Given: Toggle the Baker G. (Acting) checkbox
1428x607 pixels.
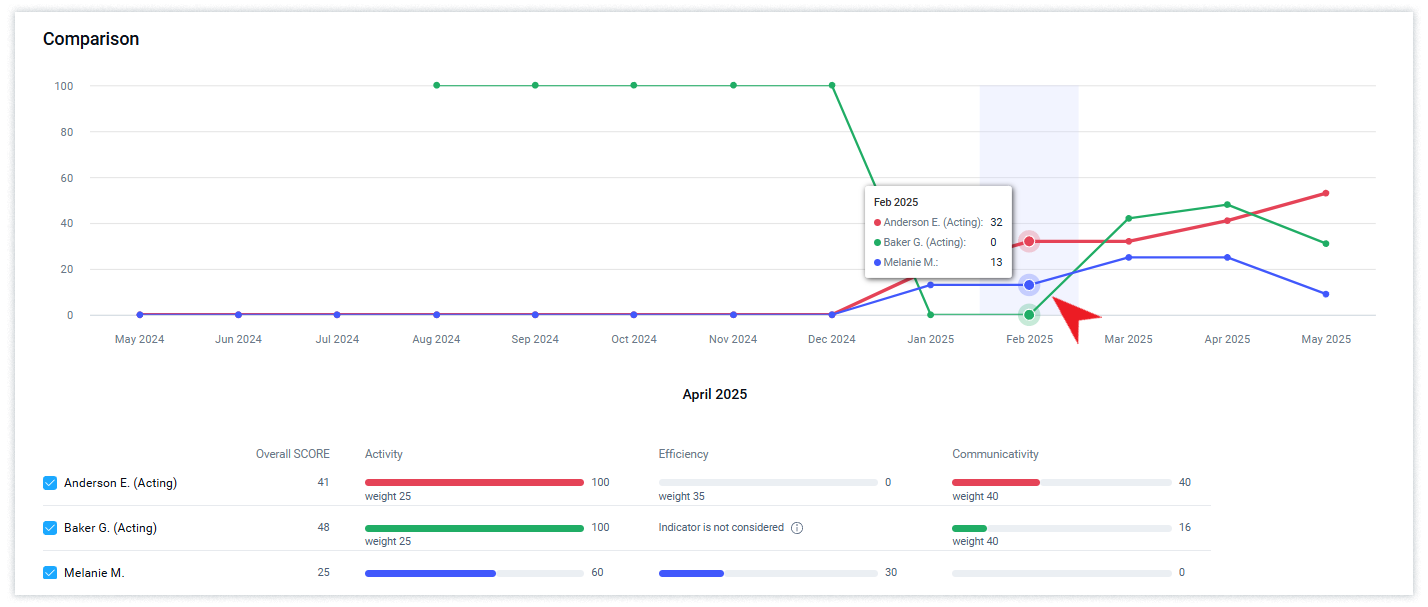Looking at the screenshot, I should (x=50, y=528).
